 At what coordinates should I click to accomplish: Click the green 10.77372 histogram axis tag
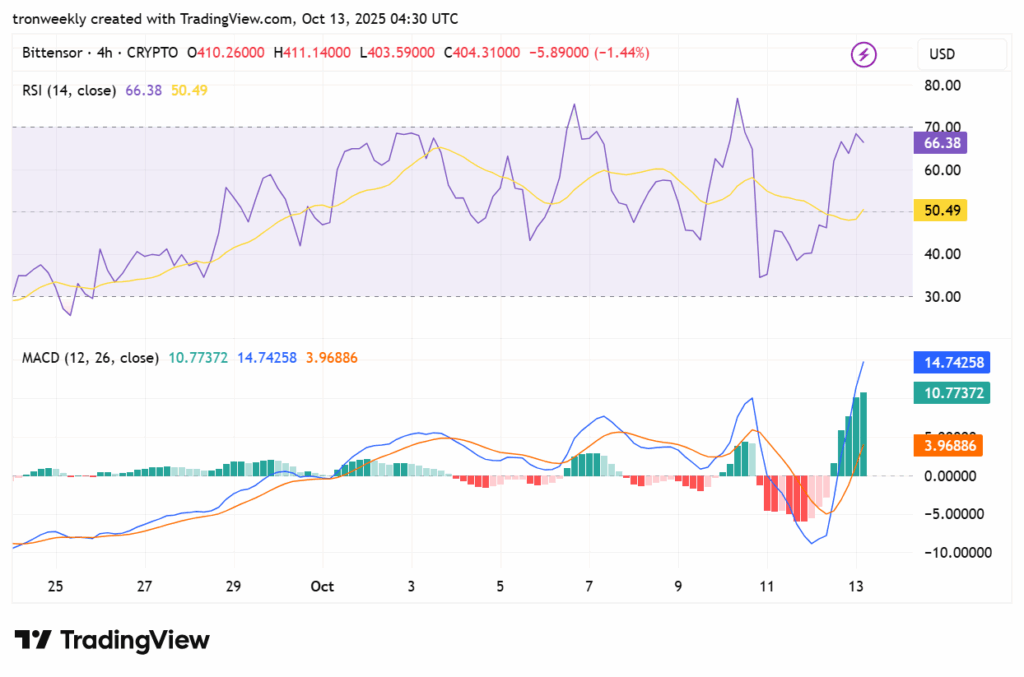coord(951,394)
